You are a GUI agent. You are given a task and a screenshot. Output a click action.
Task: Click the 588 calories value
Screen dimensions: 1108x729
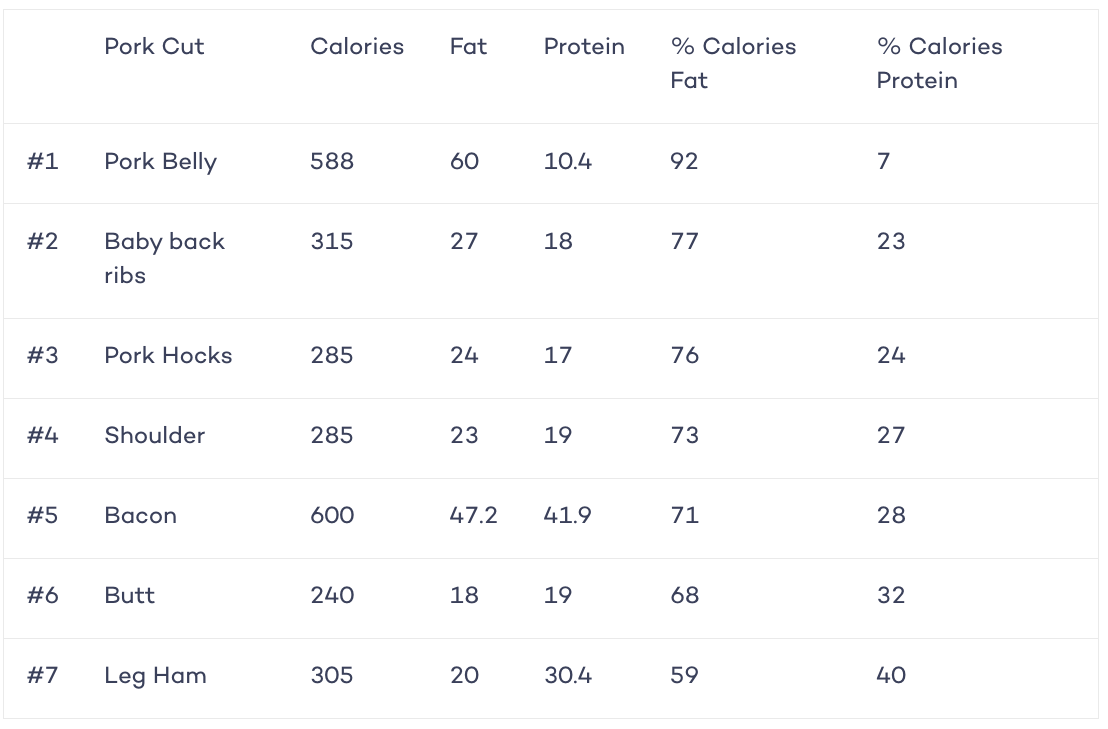pos(331,162)
